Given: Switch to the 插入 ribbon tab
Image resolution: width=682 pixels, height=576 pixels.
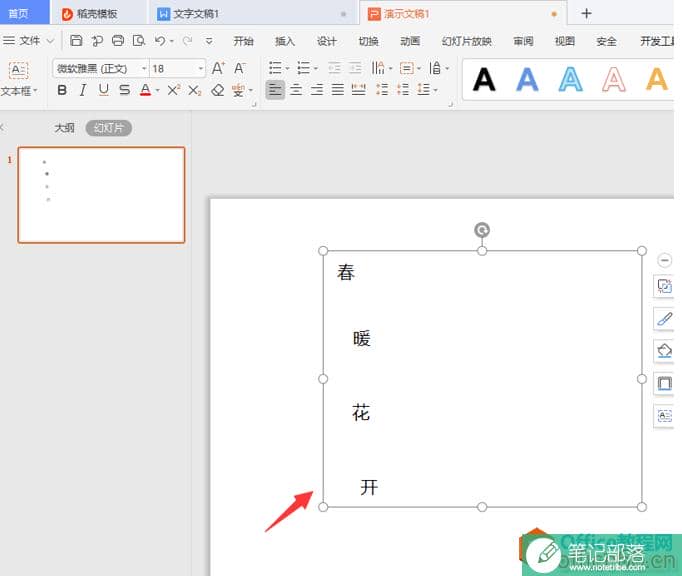Looking at the screenshot, I should click(285, 41).
